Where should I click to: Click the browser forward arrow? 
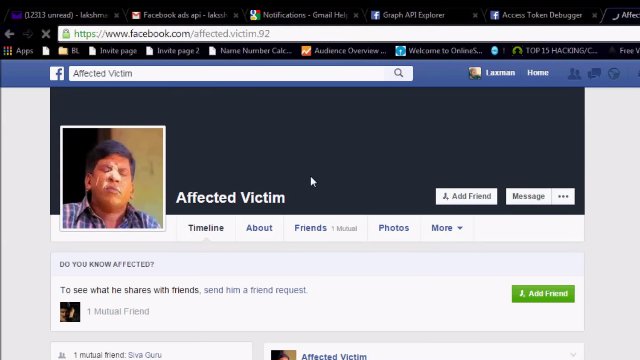(x=28, y=34)
